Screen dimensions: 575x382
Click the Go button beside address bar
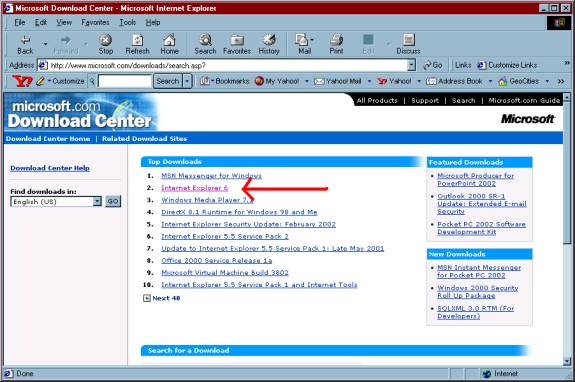click(433, 65)
